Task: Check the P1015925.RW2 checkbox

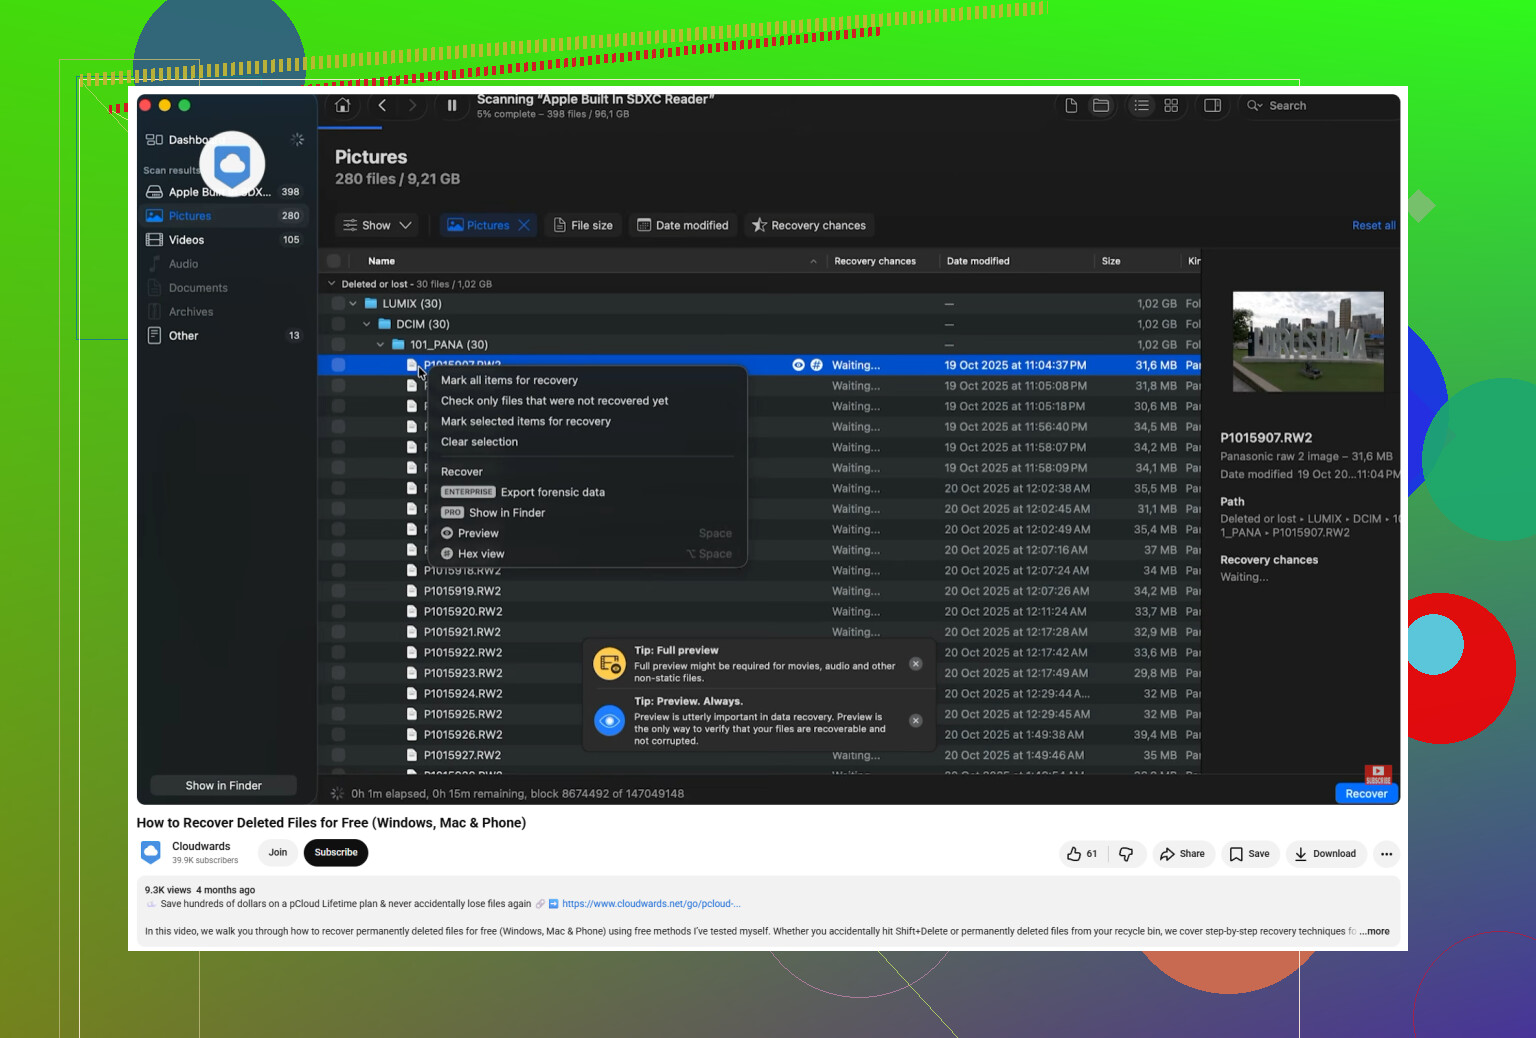Action: click(x=338, y=714)
